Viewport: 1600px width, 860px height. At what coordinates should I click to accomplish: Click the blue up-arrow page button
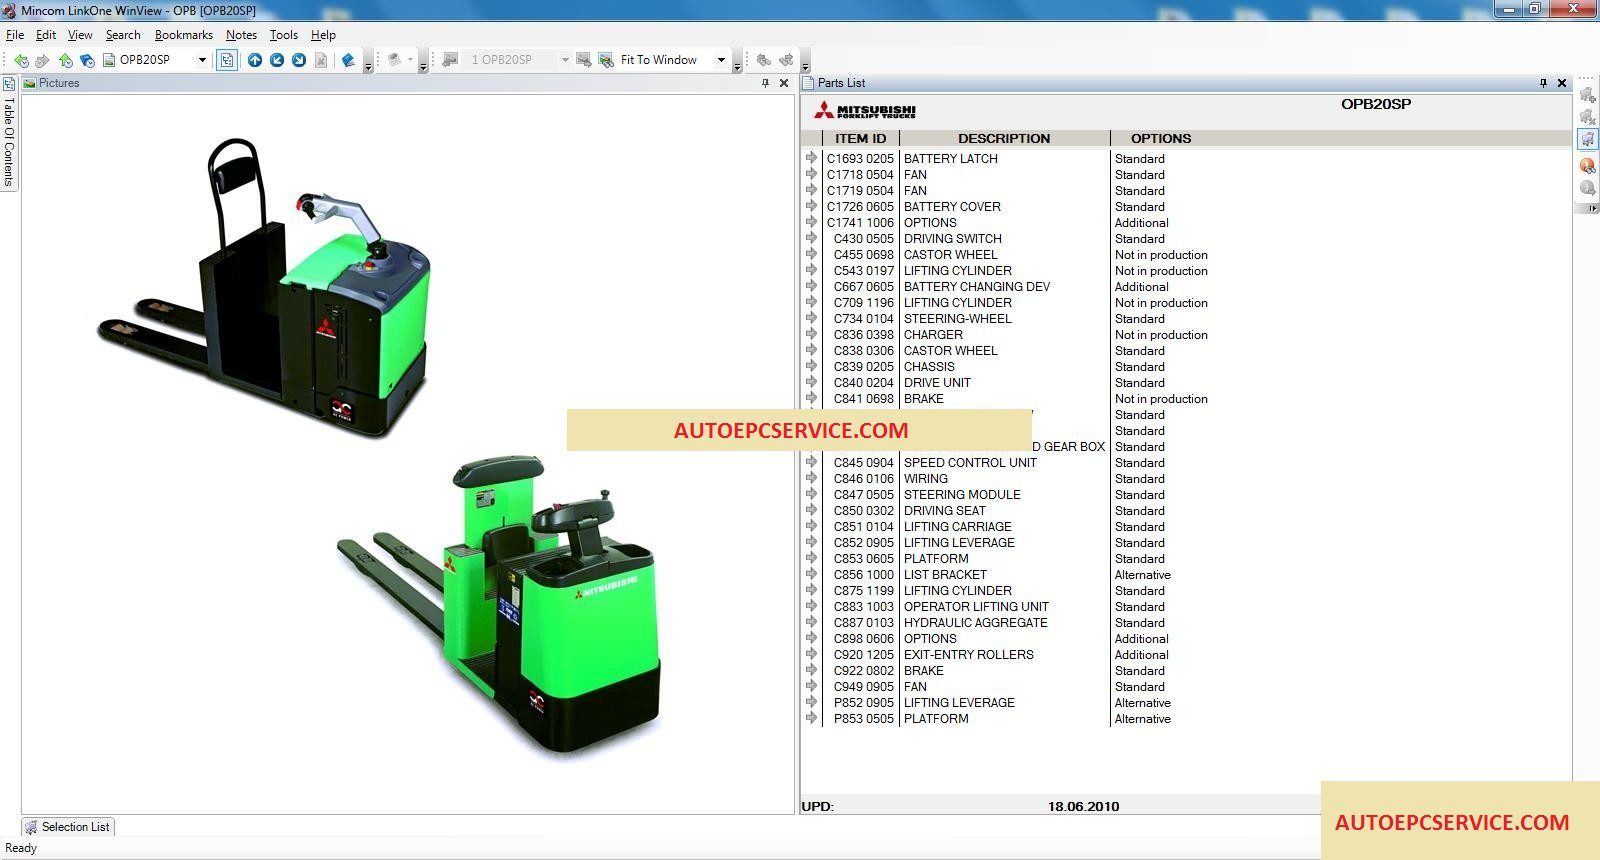[255, 60]
